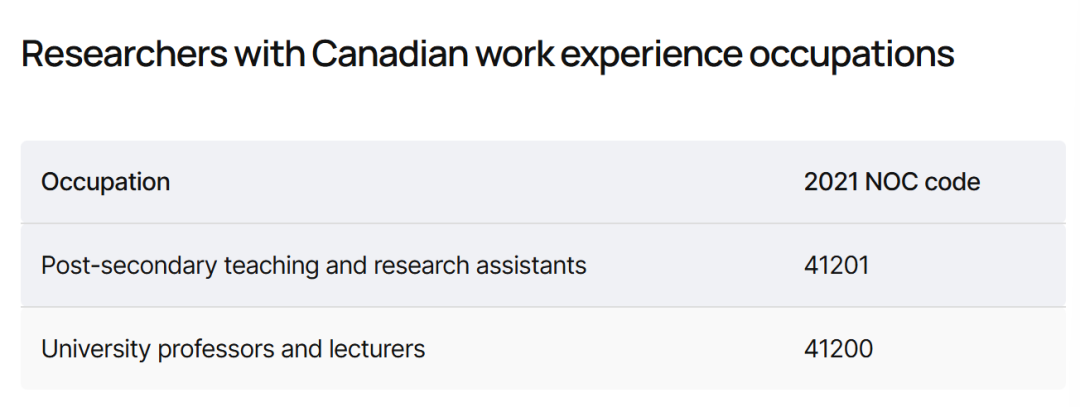Image resolution: width=1080 pixels, height=407 pixels.
Task: Click the 'Researchers with Canadian work experience occupations' heading
Action: pyautogui.click(x=487, y=54)
